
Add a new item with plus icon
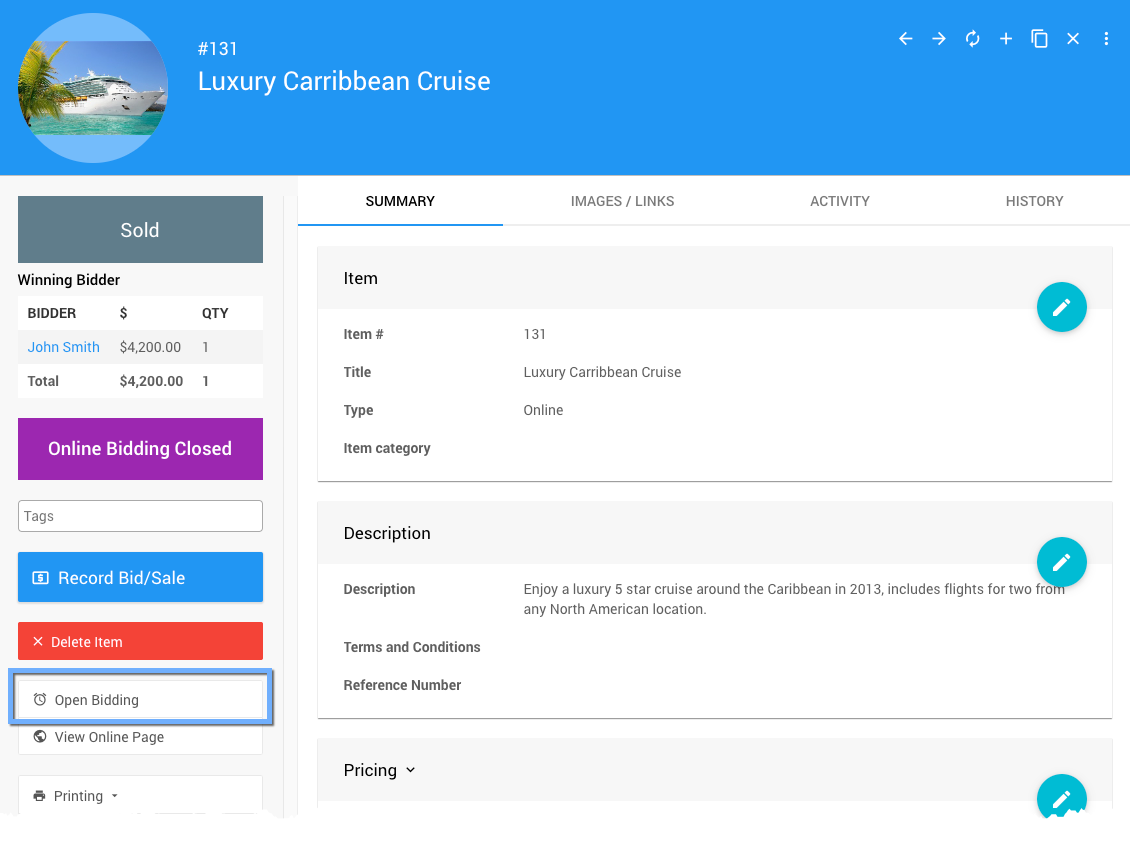1006,39
